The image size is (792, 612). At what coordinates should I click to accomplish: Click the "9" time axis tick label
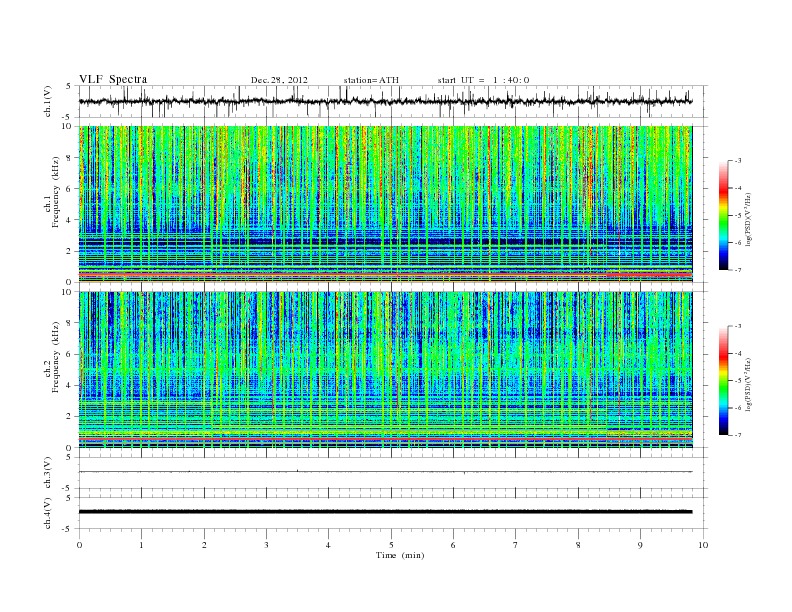[640, 545]
